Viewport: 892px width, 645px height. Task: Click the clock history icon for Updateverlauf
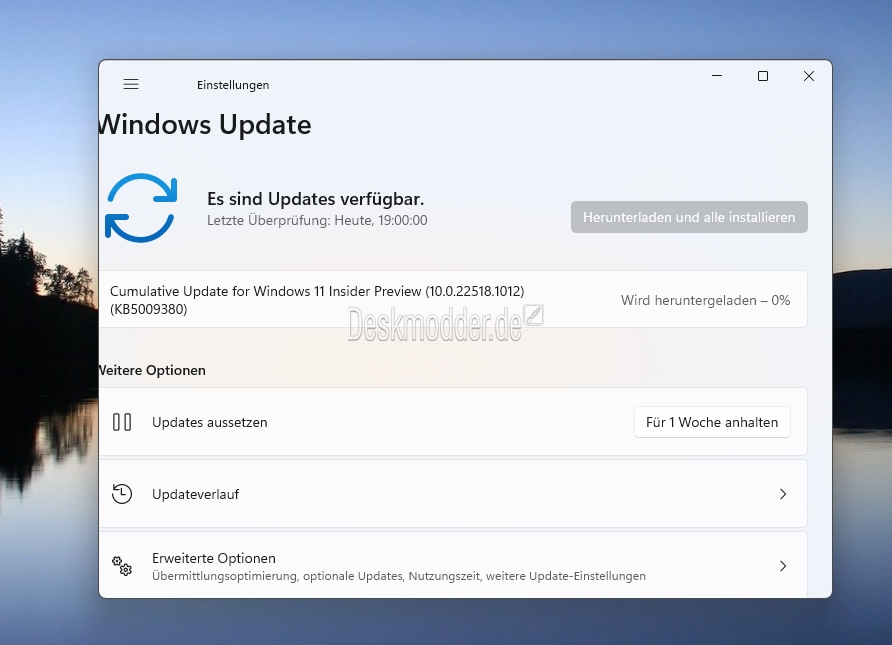pyautogui.click(x=122, y=494)
